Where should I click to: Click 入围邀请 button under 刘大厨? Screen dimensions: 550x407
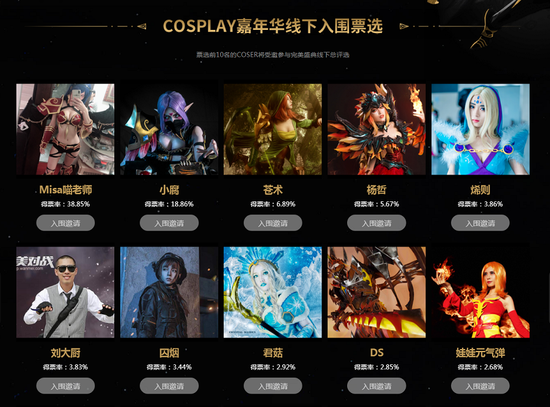pyautogui.click(x=66, y=386)
